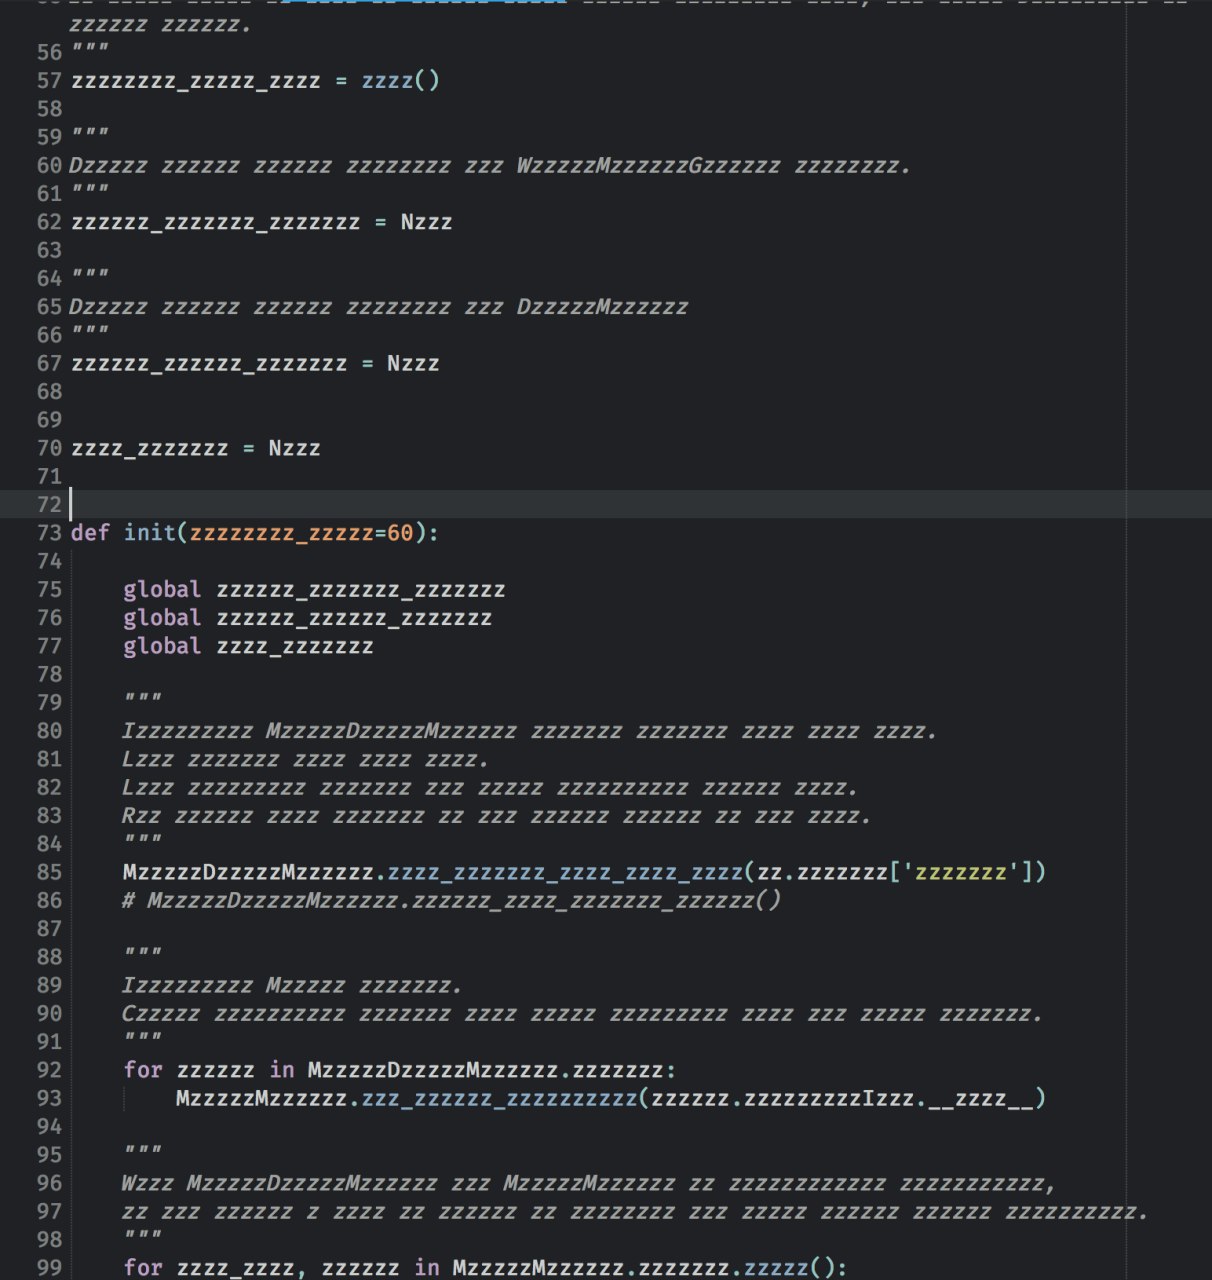Click the in keyword on line 99
The image size is (1212, 1280).
click(x=427, y=1268)
